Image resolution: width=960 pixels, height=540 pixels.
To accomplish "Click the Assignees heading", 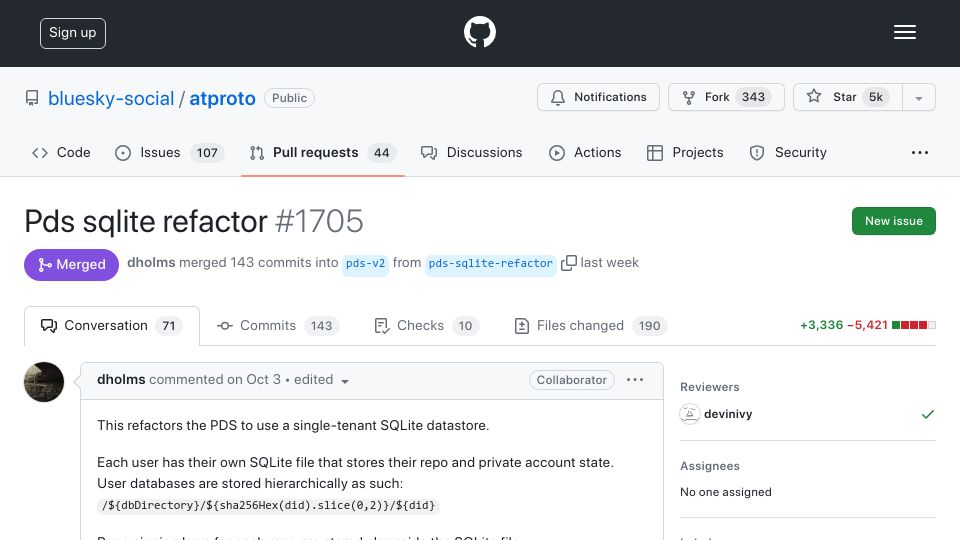I will [x=710, y=466].
